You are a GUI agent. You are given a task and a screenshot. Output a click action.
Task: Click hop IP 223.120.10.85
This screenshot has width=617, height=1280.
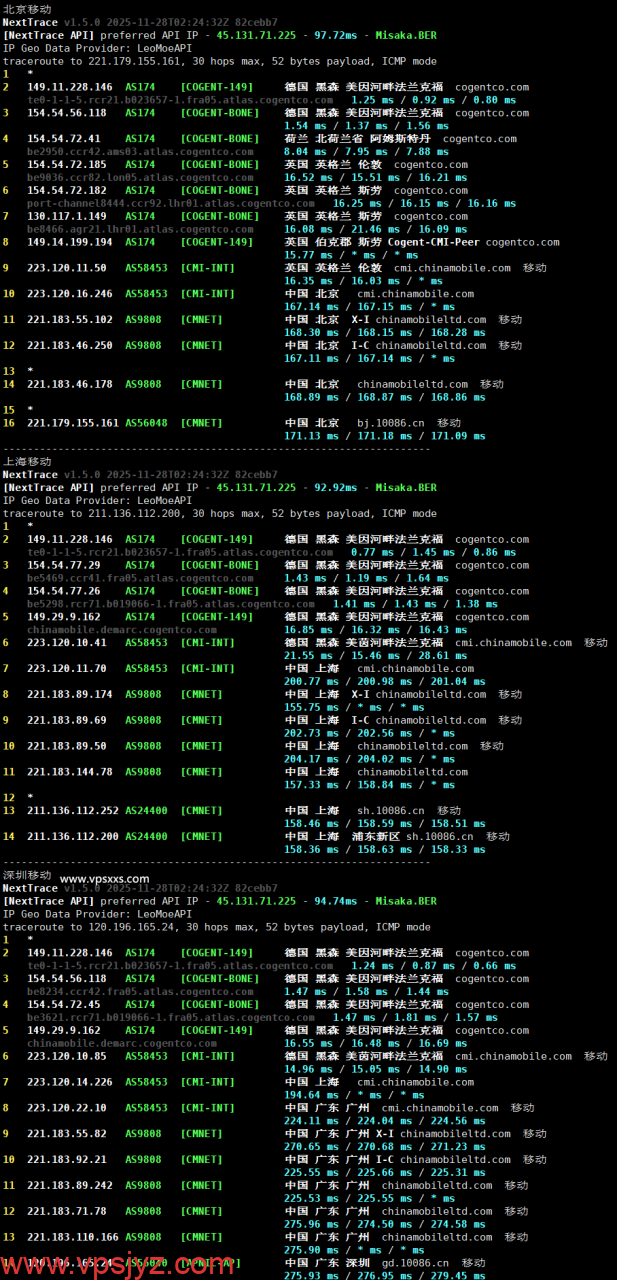click(67, 1056)
